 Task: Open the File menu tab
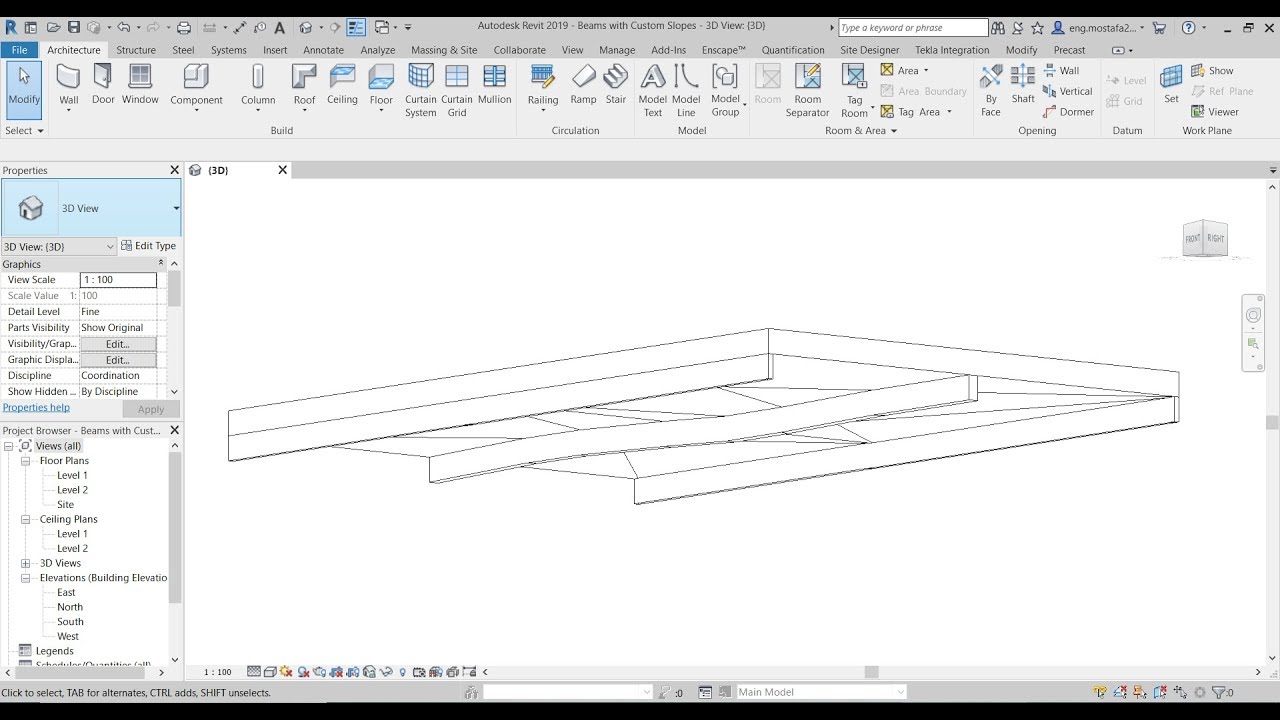[x=19, y=50]
